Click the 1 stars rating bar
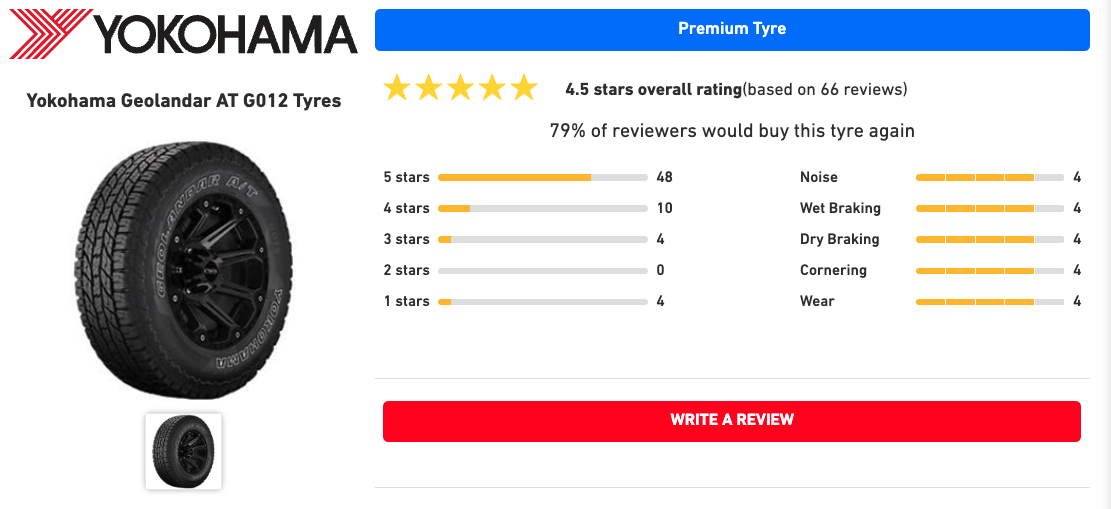Image resolution: width=1111 pixels, height=509 pixels. pos(543,302)
